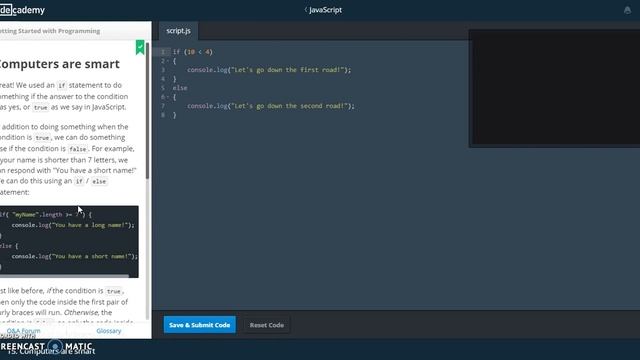Click the 'Computers are smart' heading

coord(59,64)
